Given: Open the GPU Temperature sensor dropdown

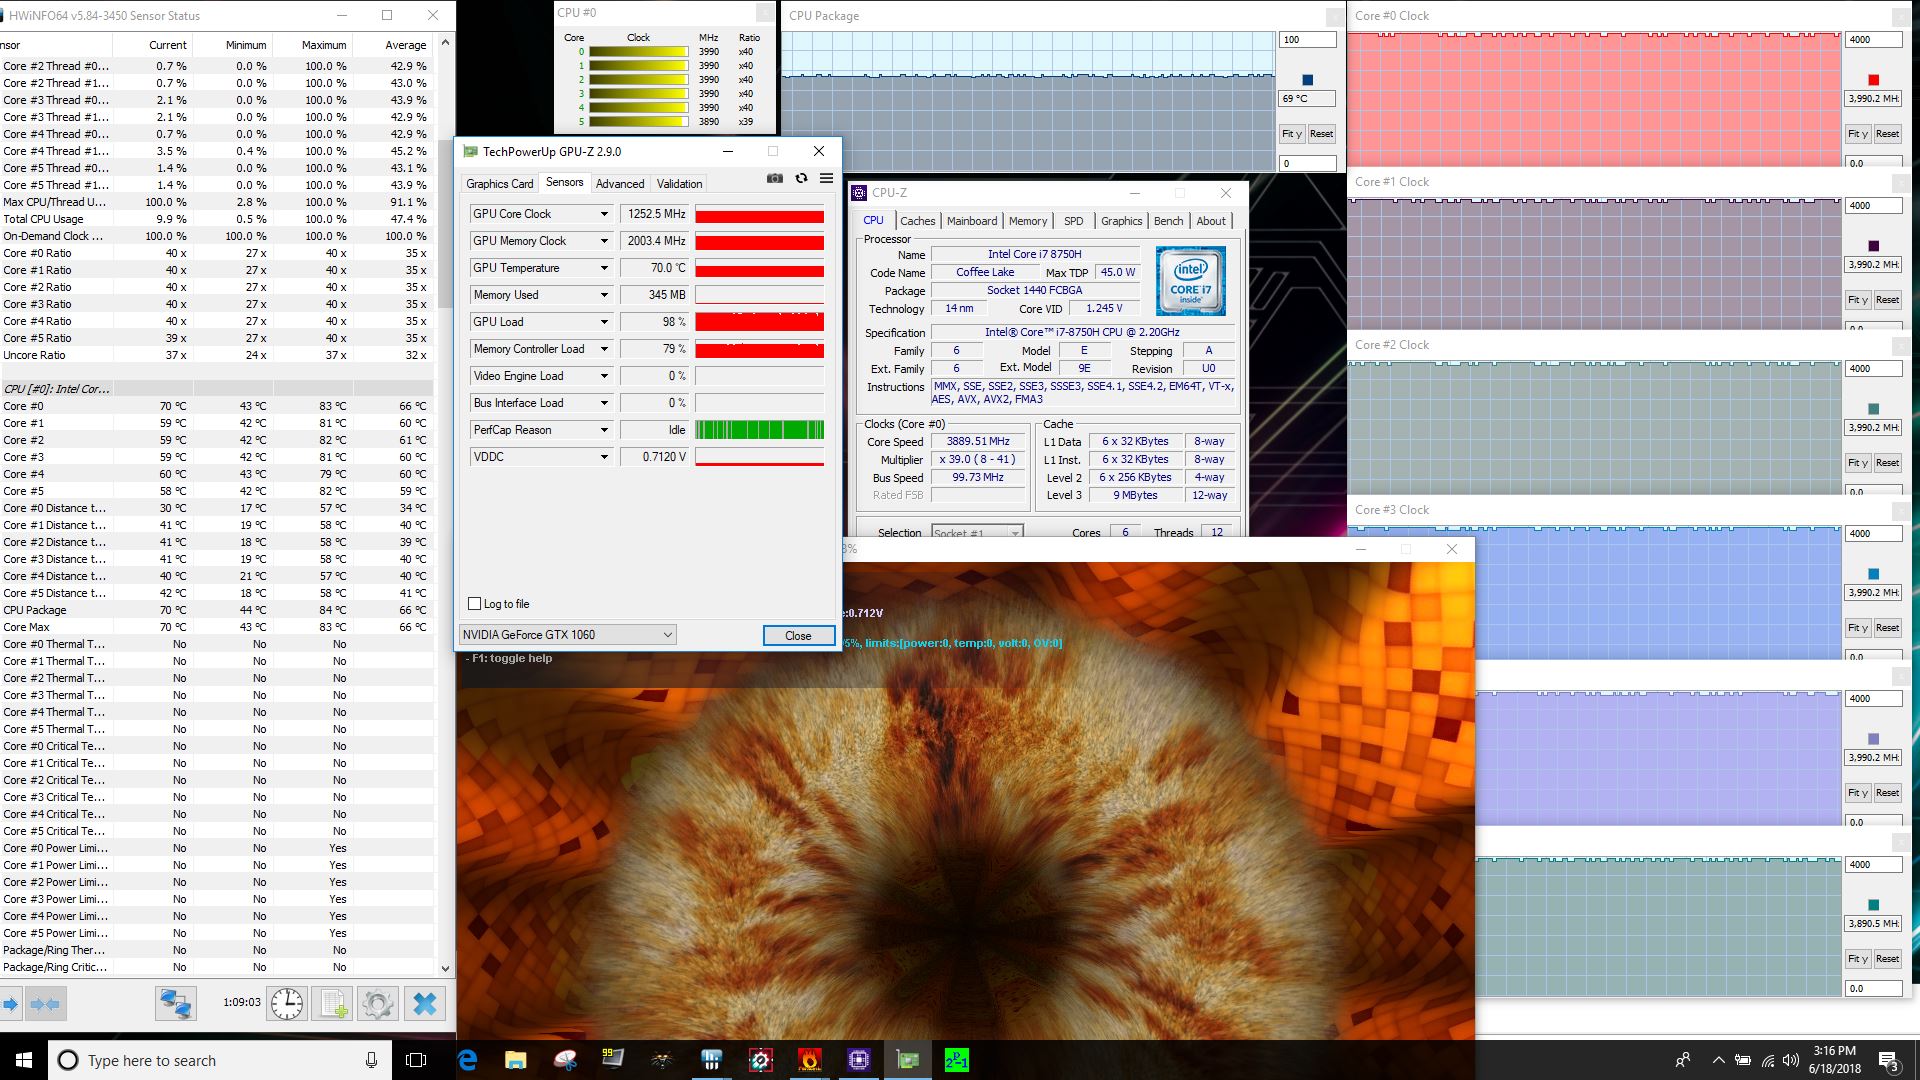Looking at the screenshot, I should 604,268.
